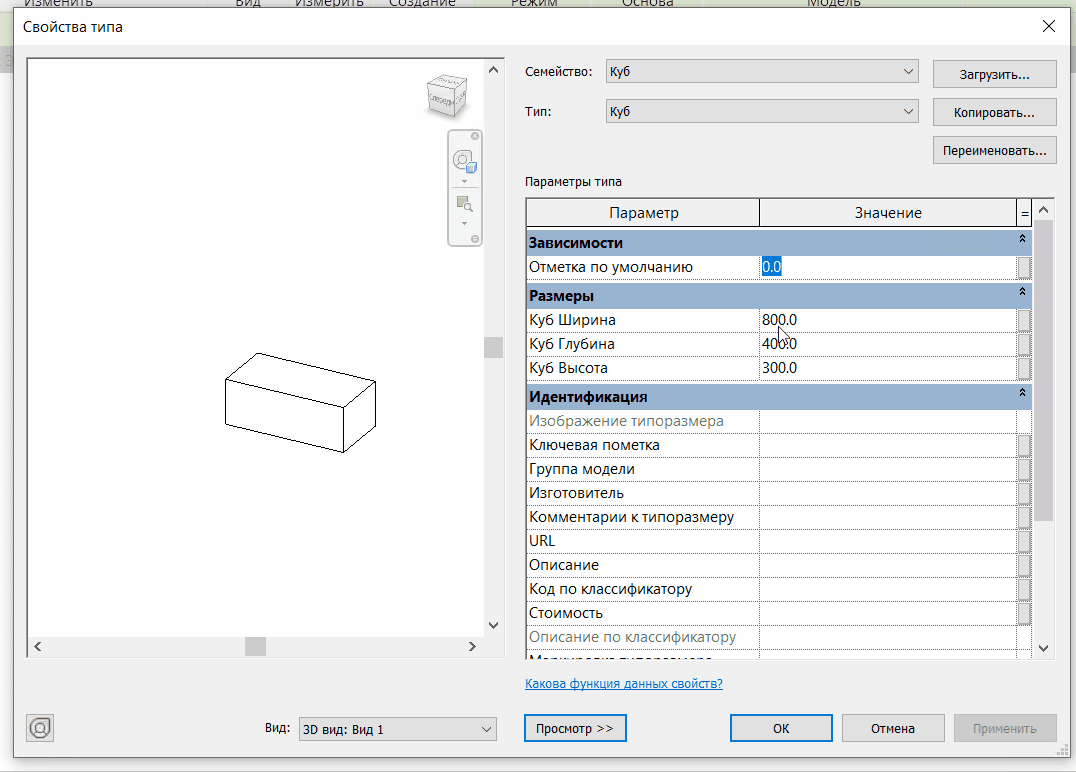The width and height of the screenshot is (1076, 772).
Task: Open zoom tool dropdown arrow
Action: click(465, 224)
